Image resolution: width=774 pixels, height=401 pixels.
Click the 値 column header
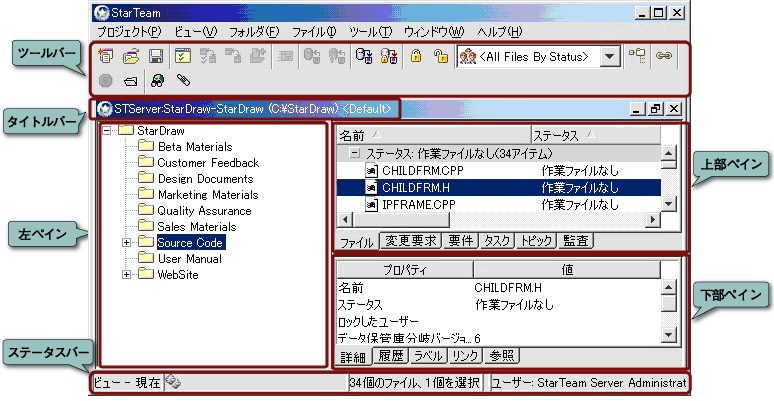567,270
